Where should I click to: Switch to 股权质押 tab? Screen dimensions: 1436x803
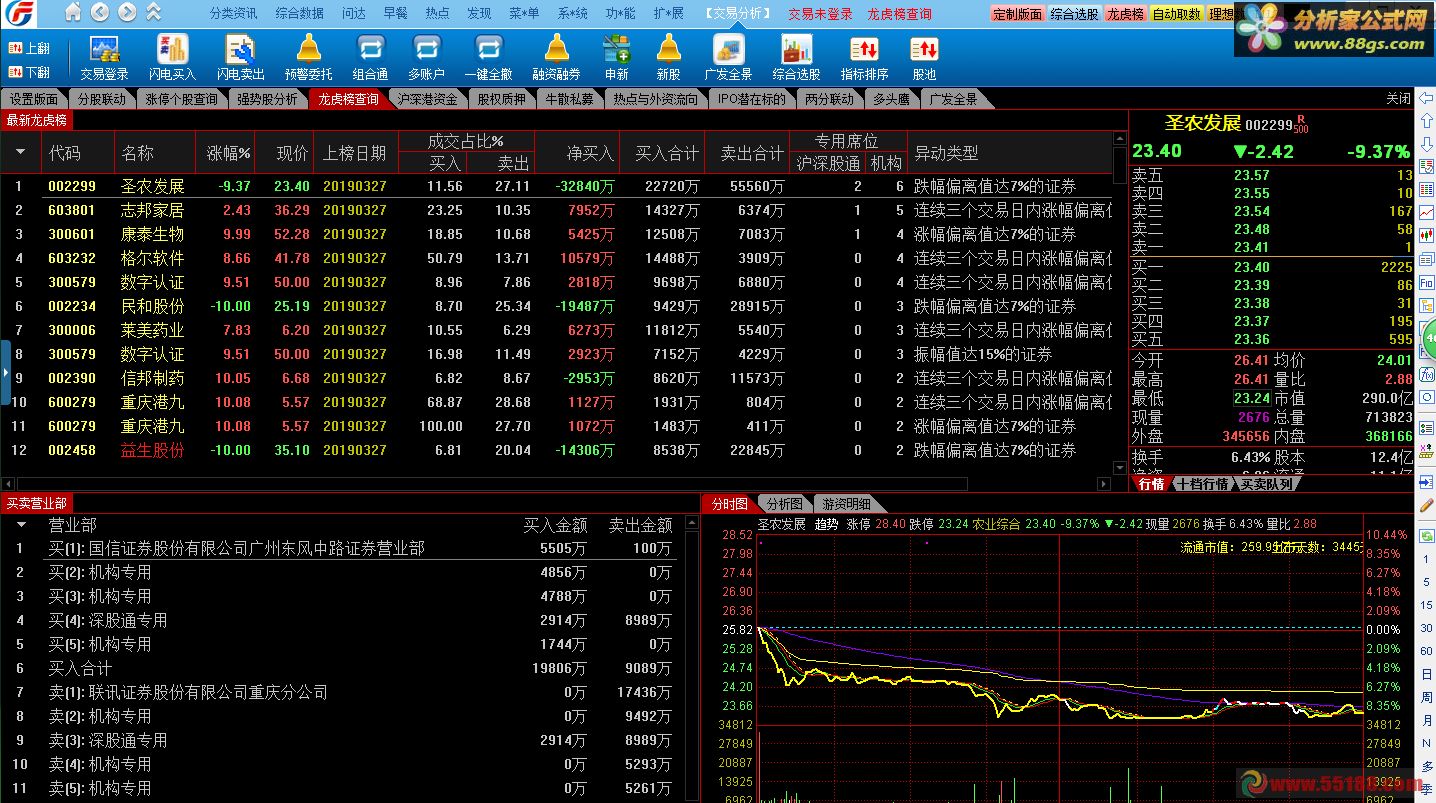tap(501, 99)
